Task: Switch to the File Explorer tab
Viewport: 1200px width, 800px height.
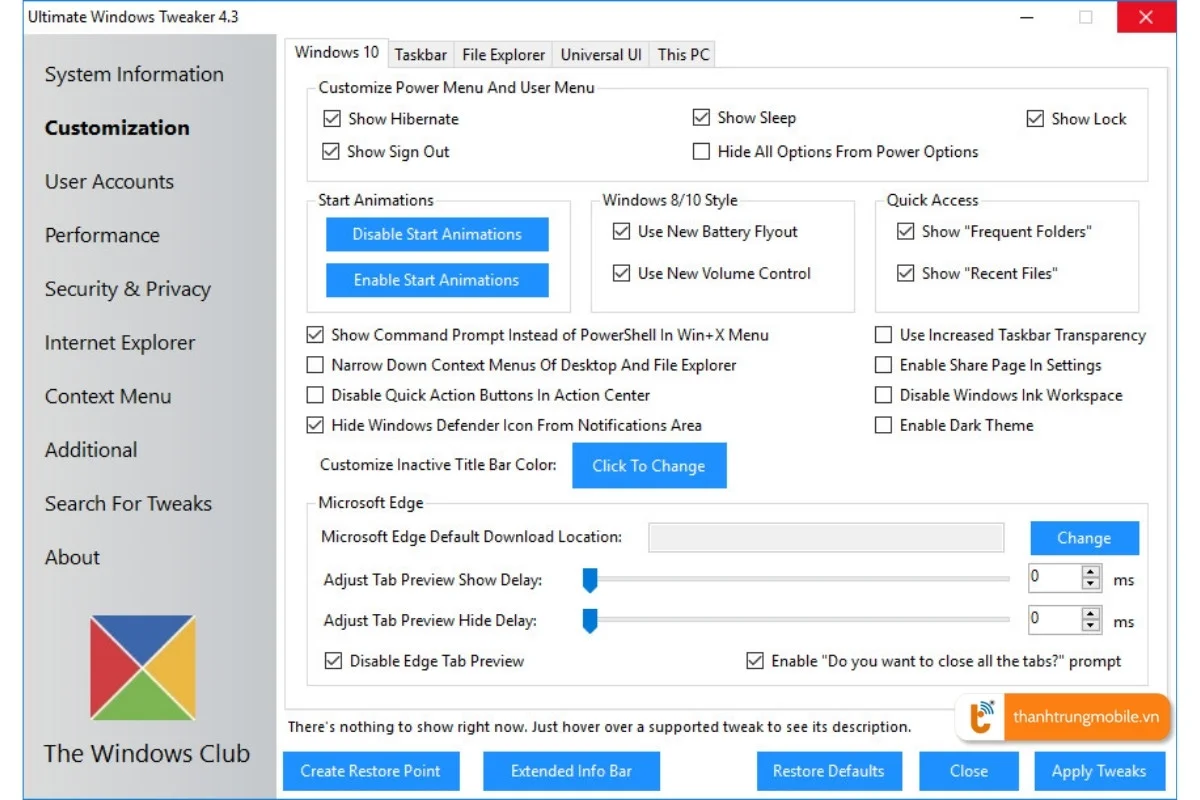Action: coord(504,55)
